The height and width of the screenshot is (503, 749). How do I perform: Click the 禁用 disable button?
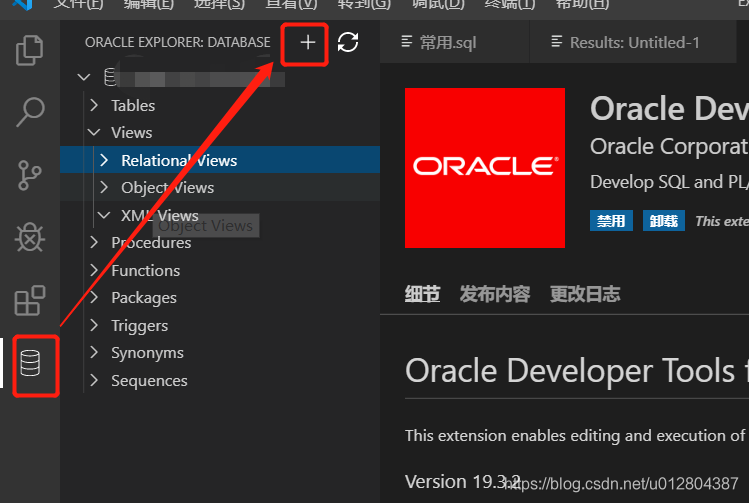point(611,220)
